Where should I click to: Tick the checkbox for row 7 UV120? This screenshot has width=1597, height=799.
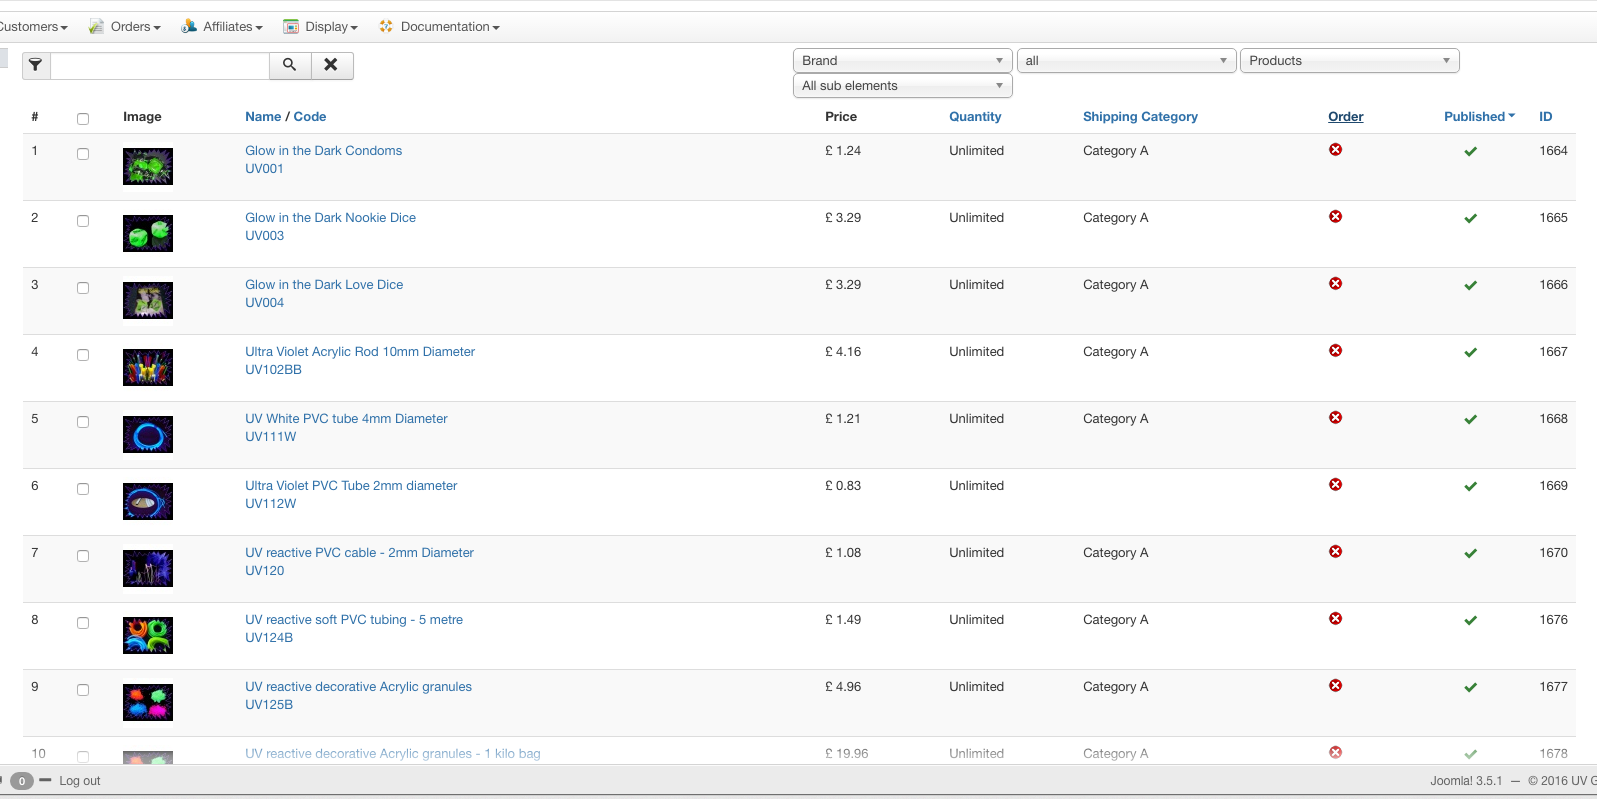click(83, 556)
